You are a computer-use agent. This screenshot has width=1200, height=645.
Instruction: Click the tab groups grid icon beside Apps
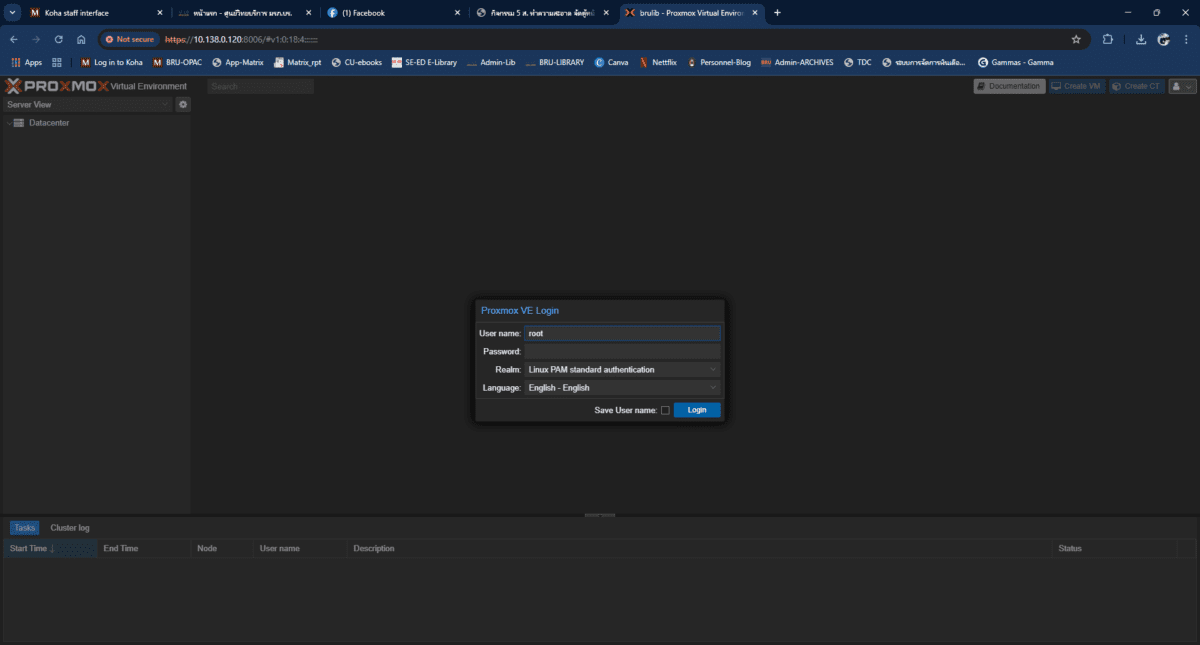coord(57,62)
